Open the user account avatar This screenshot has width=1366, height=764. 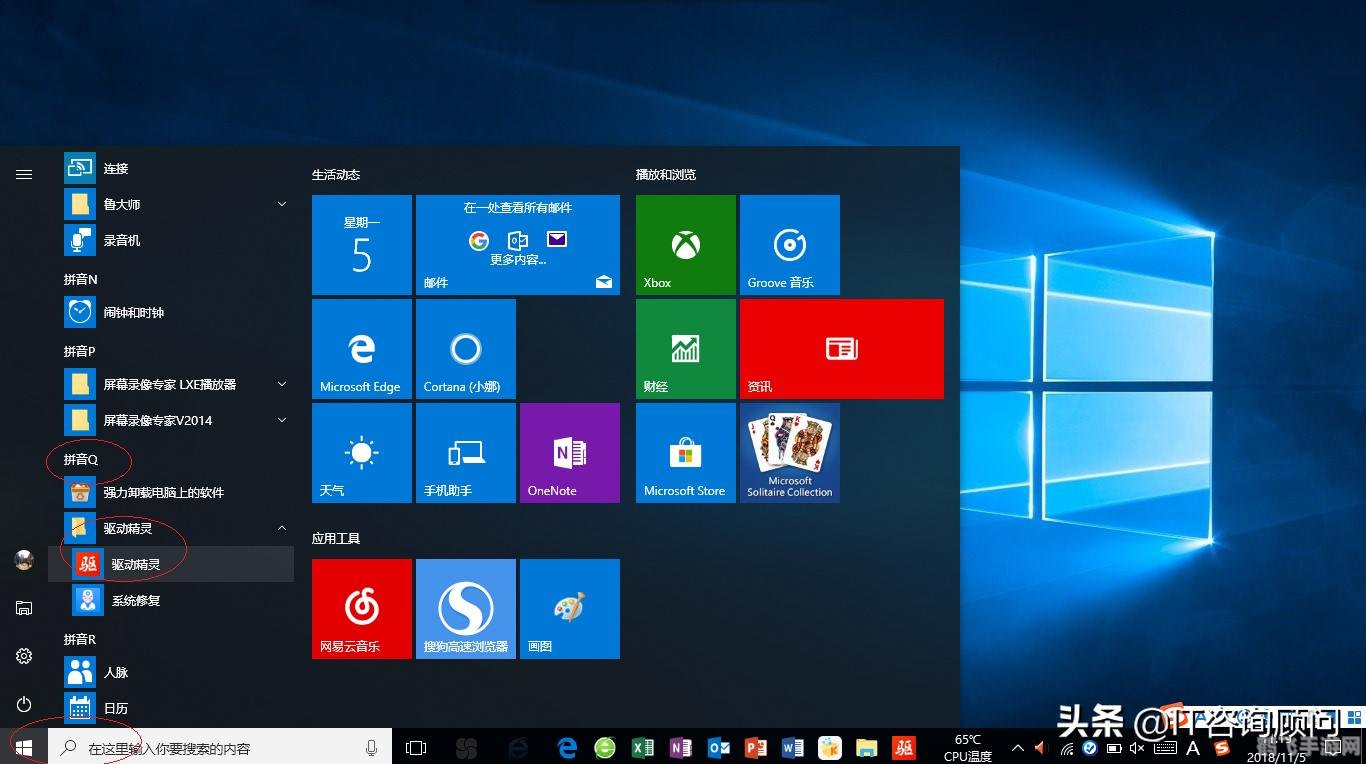24,560
